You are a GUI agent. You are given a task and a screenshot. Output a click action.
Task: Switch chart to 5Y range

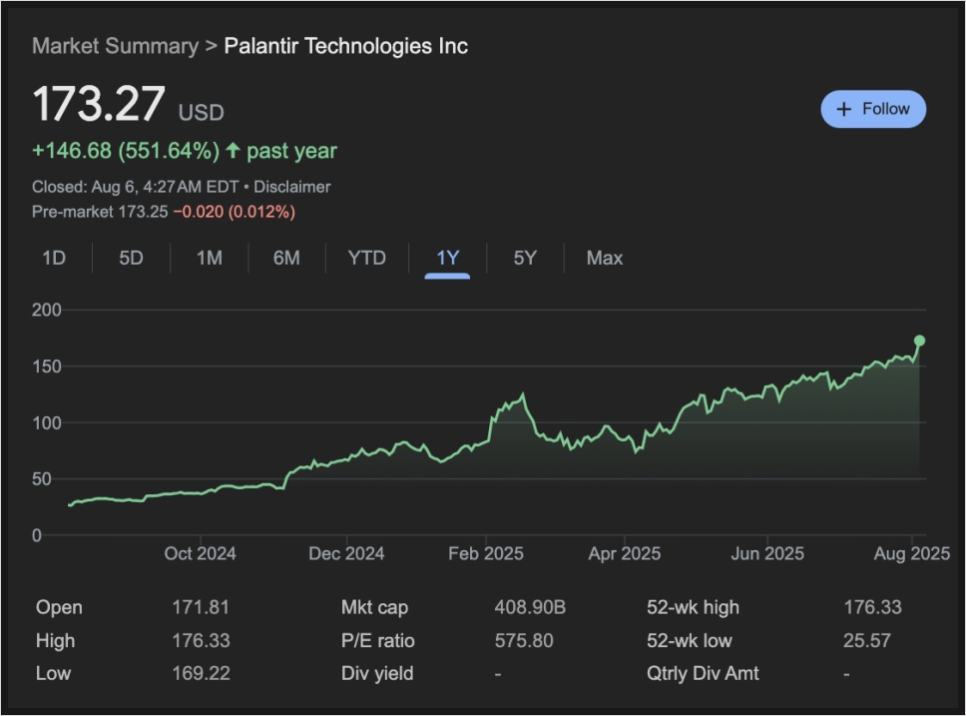tap(525, 258)
